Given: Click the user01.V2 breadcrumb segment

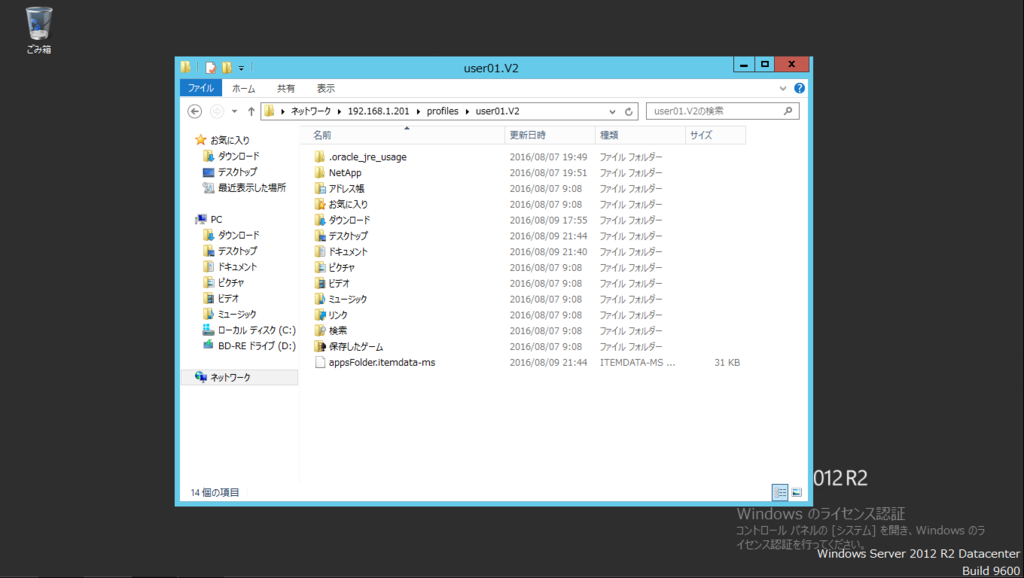Looking at the screenshot, I should coord(497,111).
